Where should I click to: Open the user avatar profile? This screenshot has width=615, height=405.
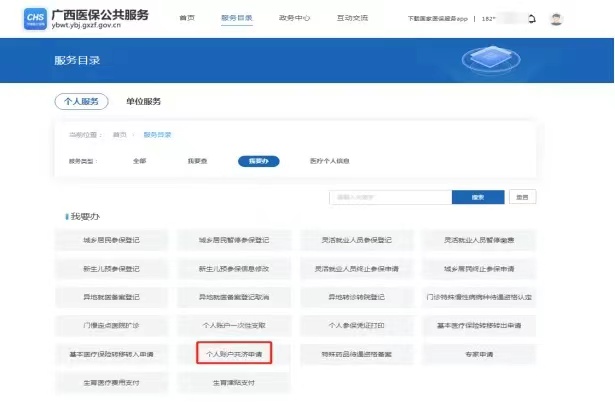coord(556,19)
